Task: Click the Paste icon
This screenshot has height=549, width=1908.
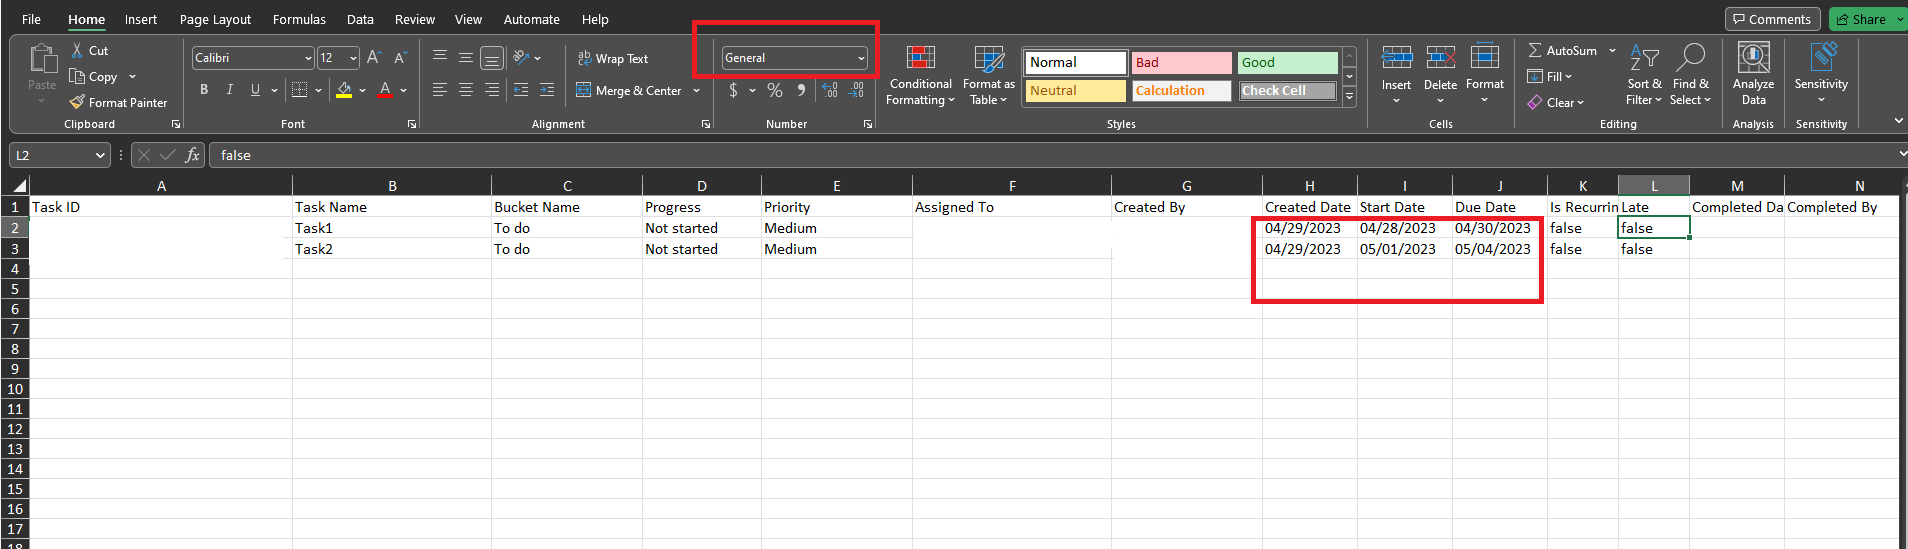Action: (42, 59)
